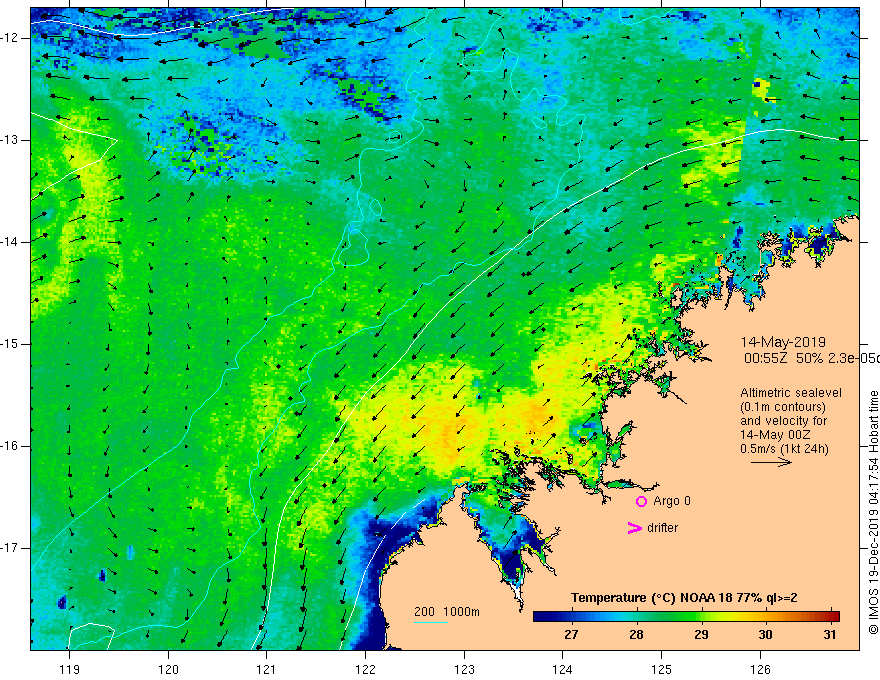Click the longitude axis label 126
The width and height of the screenshot is (880, 680).
pos(760,669)
